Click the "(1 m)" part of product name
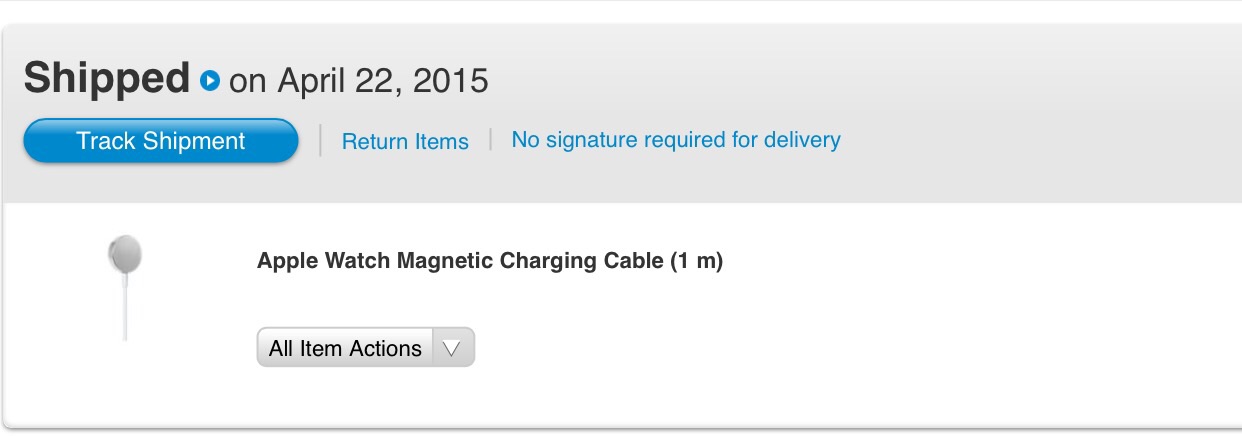This screenshot has width=1242, height=437. 696,261
